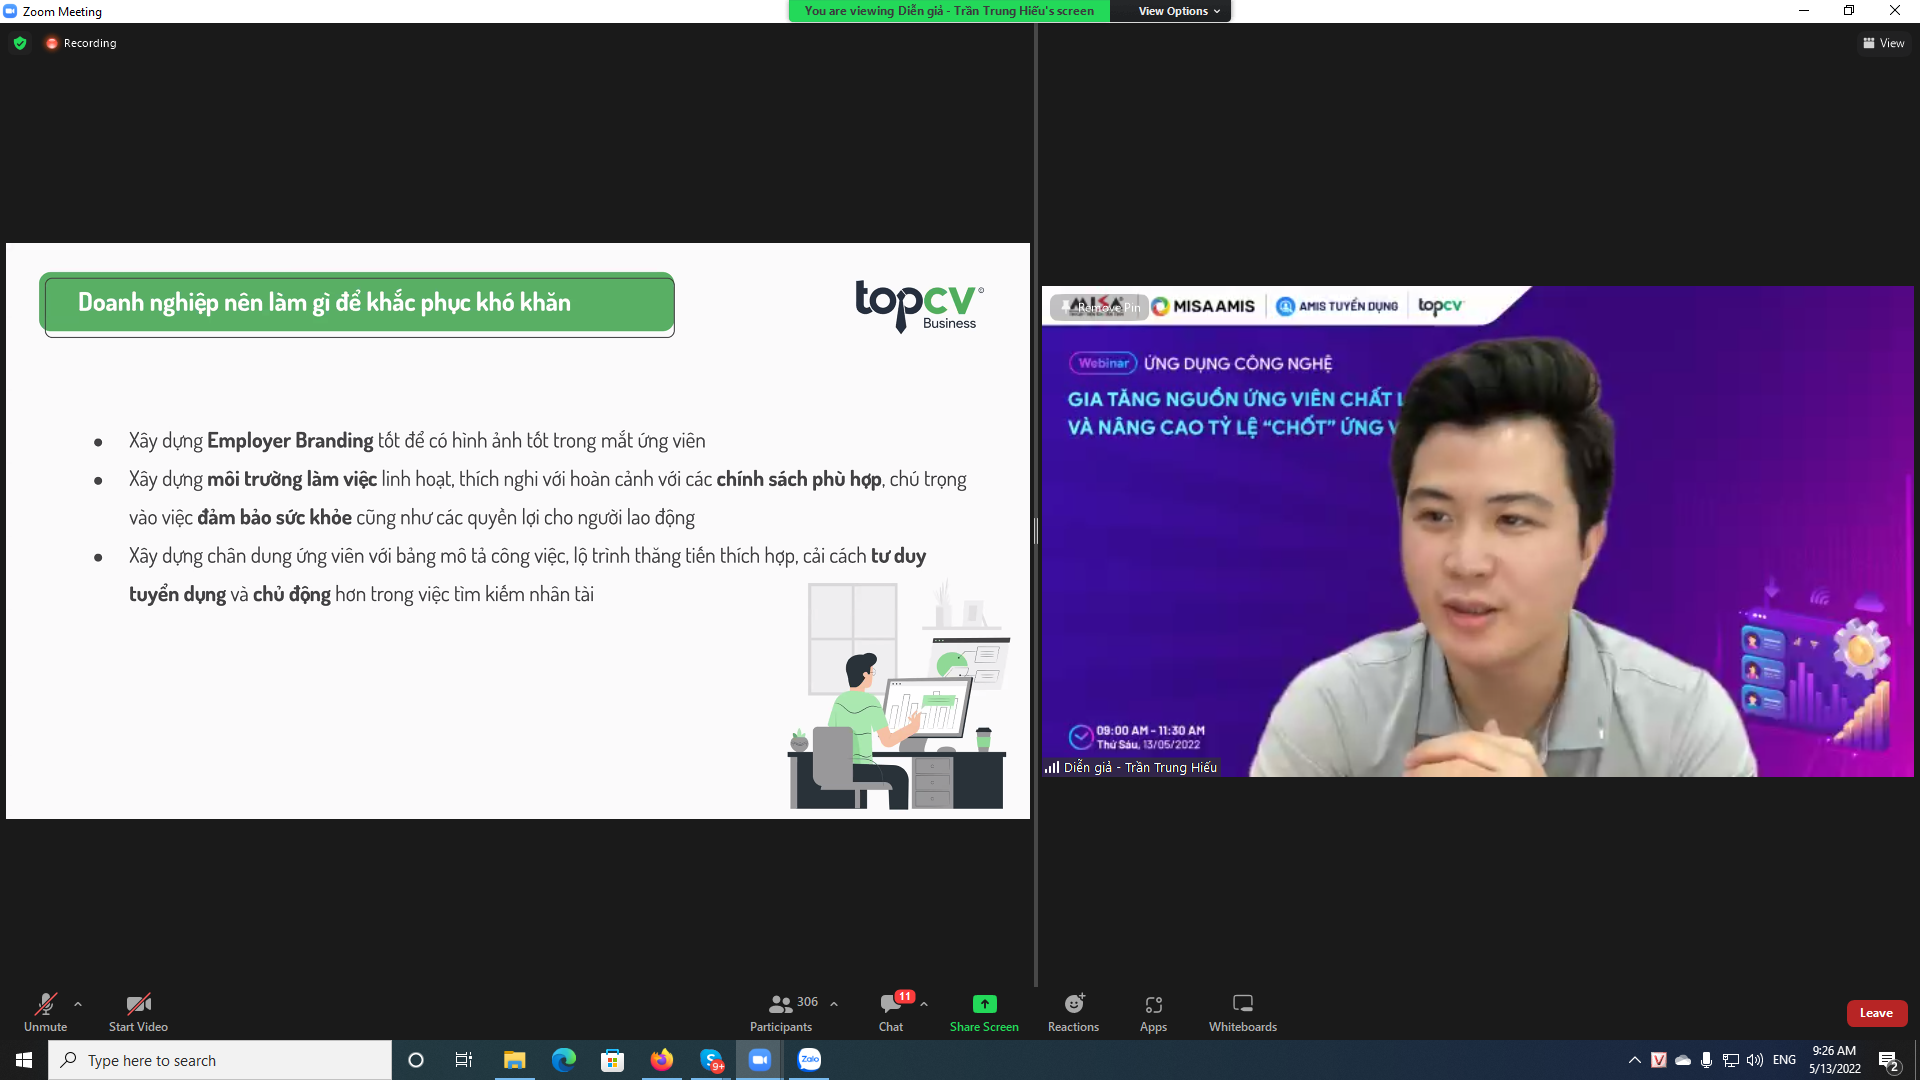The image size is (1920, 1080).
Task: Open the Reactions emoji menu
Action: (x=1073, y=1004)
